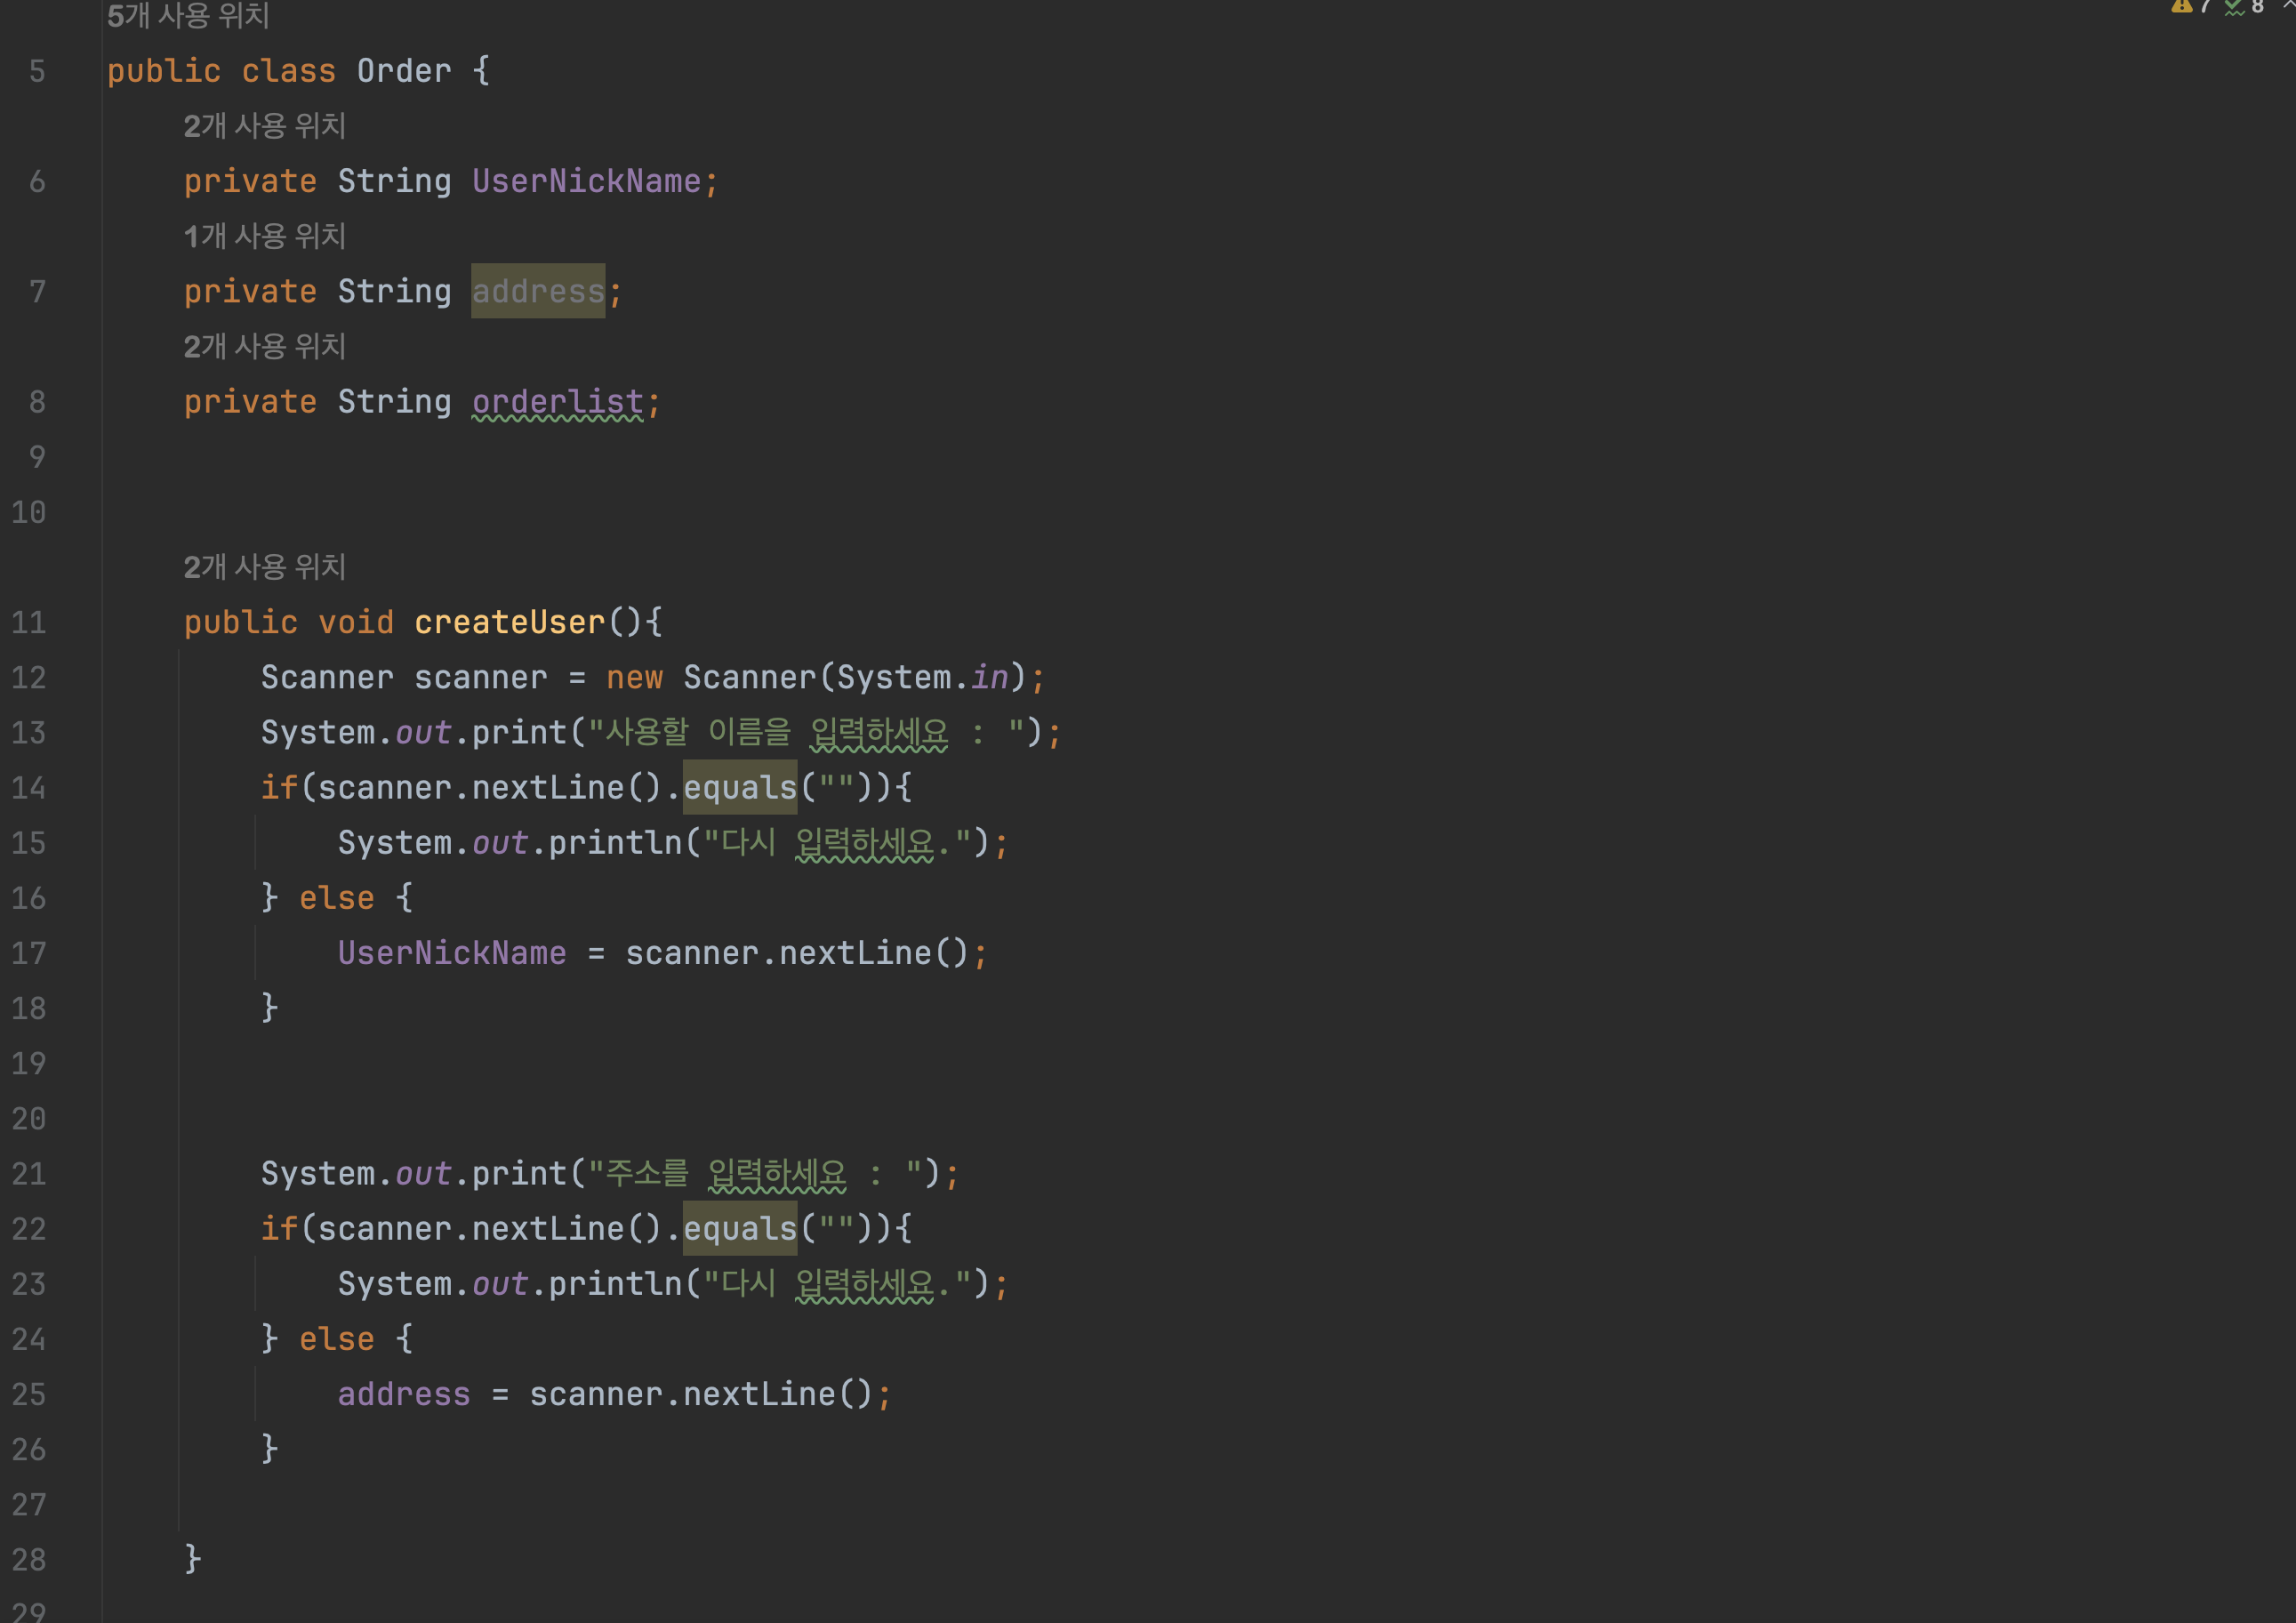2296x1623 pixels.
Task: Click UserNickName assignment on line 17
Action: (x=452, y=953)
